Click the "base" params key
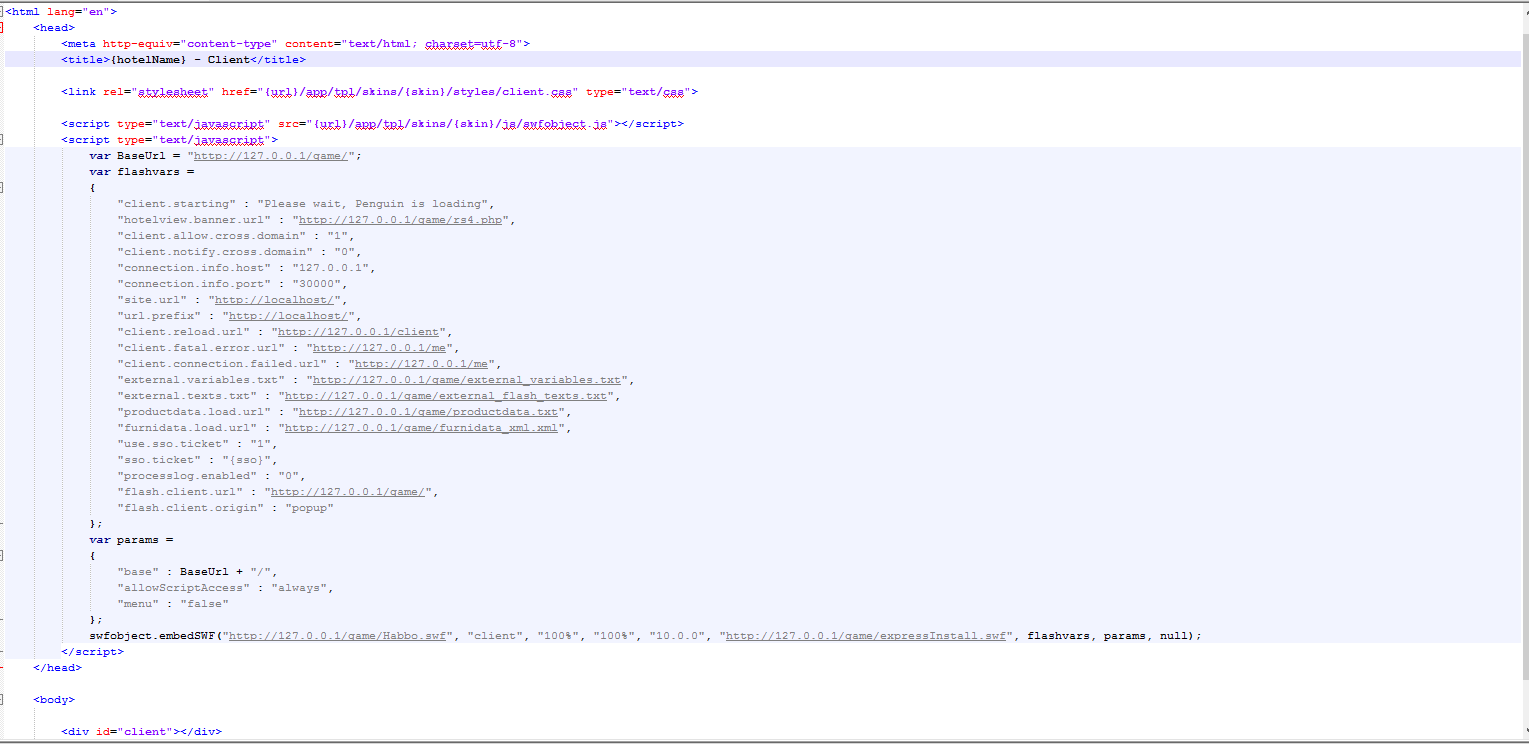1529x744 pixels. click(x=138, y=572)
